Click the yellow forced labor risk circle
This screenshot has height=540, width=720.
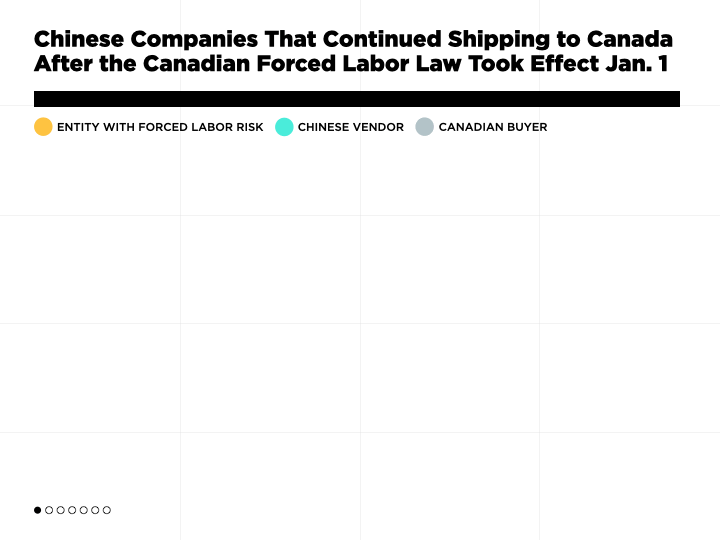[43, 127]
